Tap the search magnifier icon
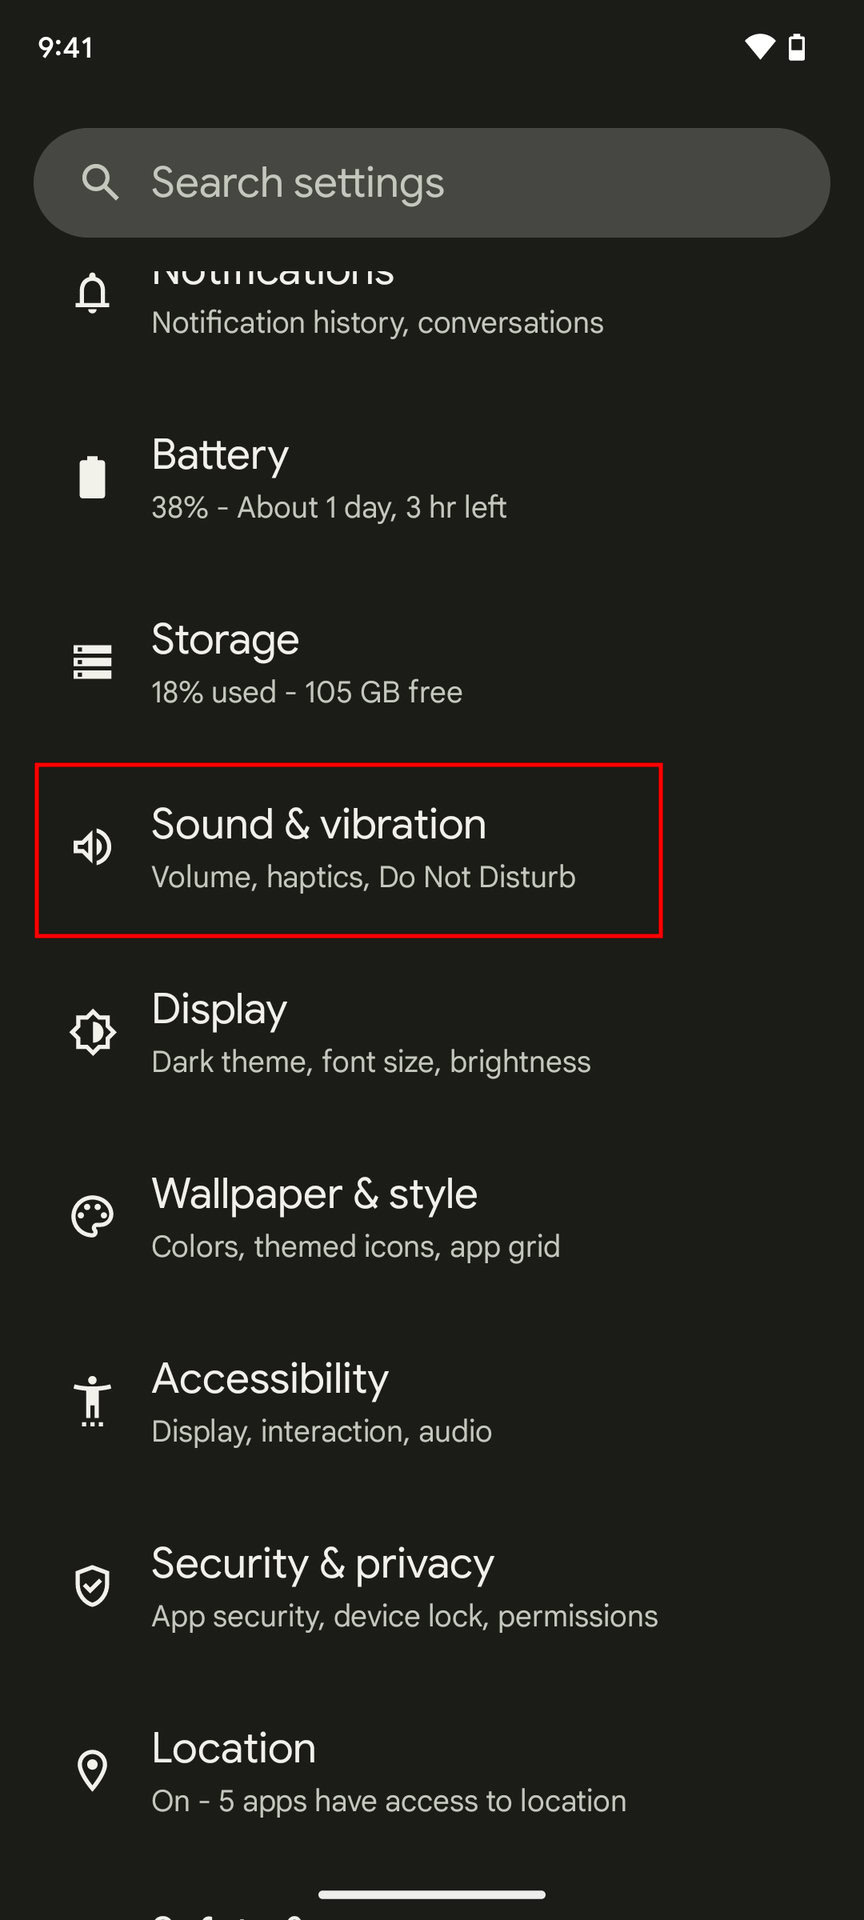Screen dimensions: 864x1920 (100, 183)
